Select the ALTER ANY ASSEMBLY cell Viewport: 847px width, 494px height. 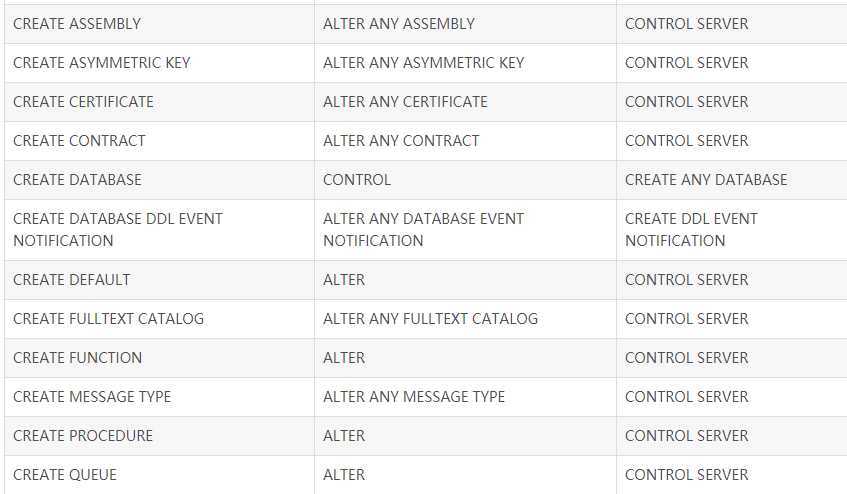(x=465, y=24)
